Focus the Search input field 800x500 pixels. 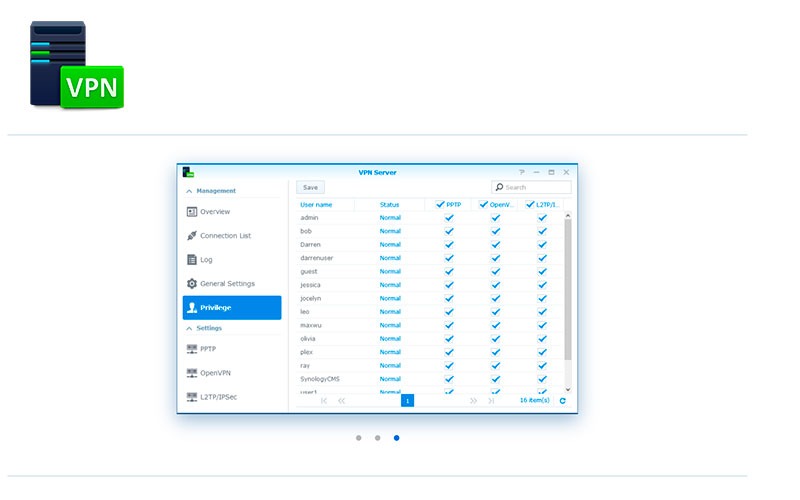point(532,187)
